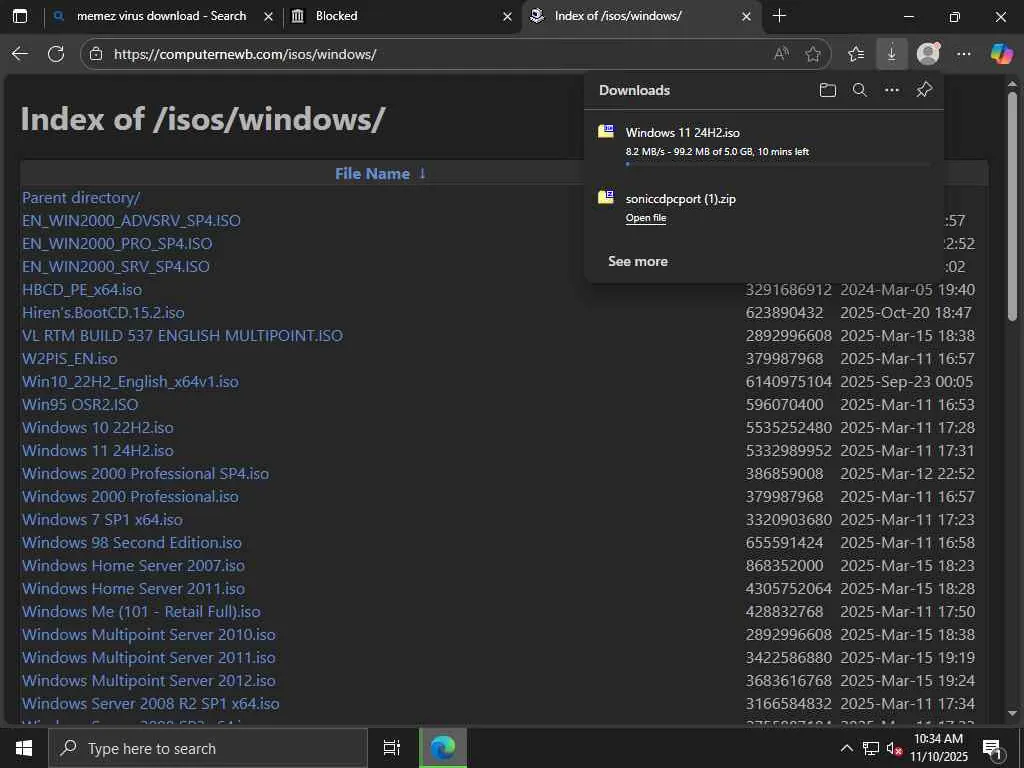Close the Index of /isos/windows/ tab
The image size is (1024, 768).
(x=746, y=17)
